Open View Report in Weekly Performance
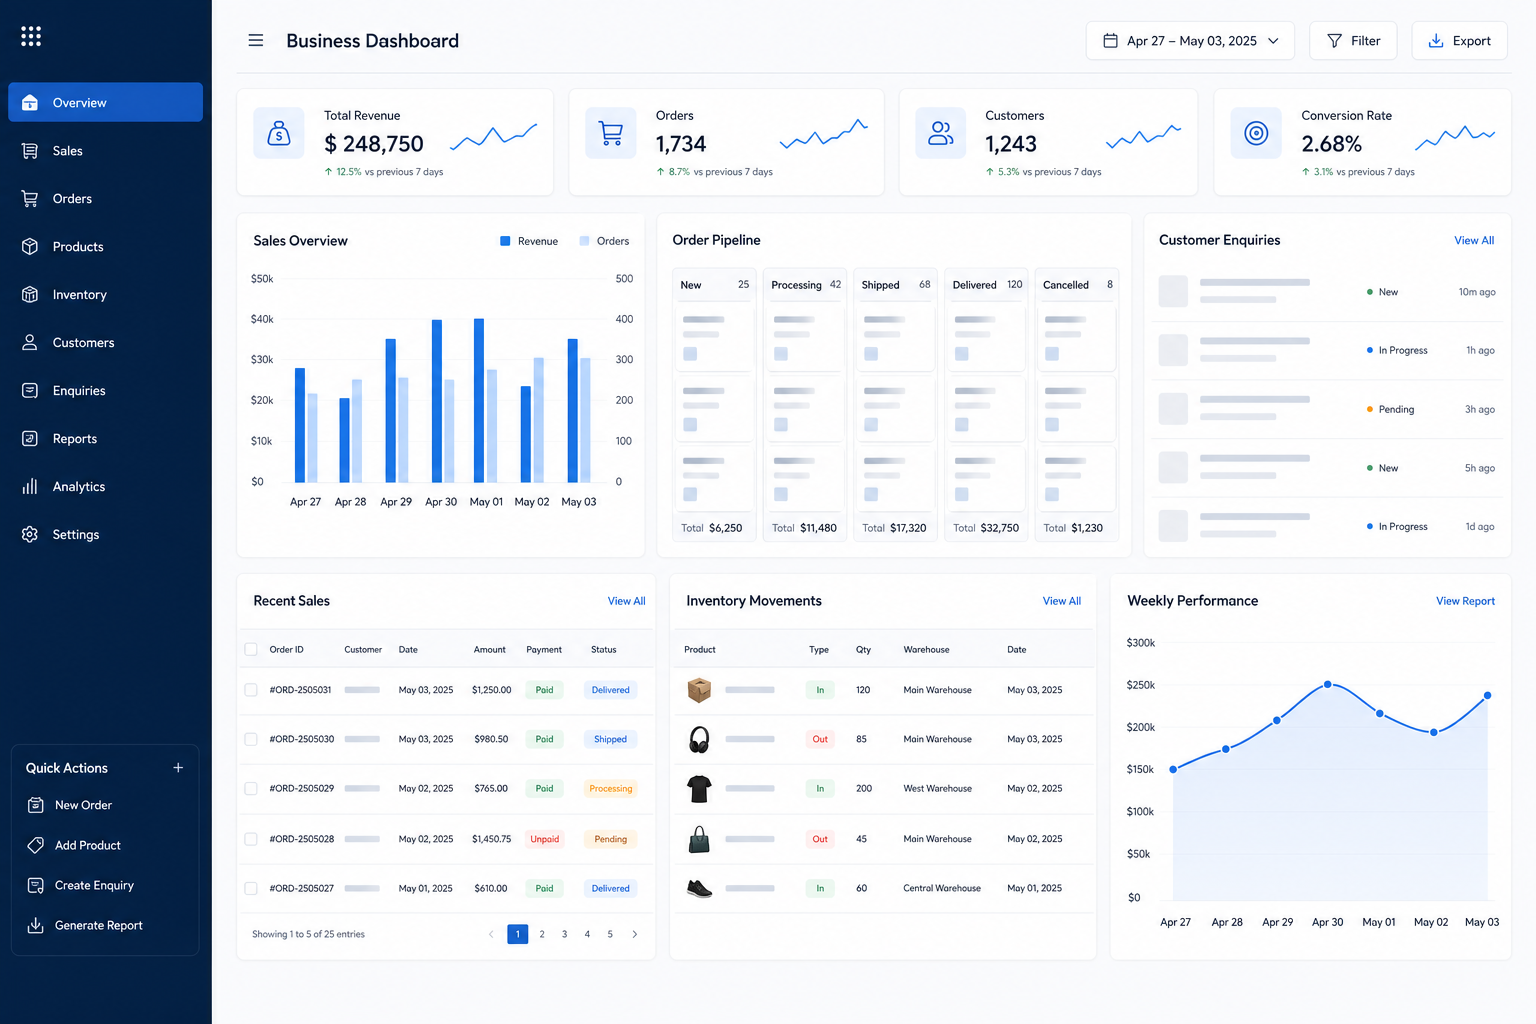 tap(1465, 601)
